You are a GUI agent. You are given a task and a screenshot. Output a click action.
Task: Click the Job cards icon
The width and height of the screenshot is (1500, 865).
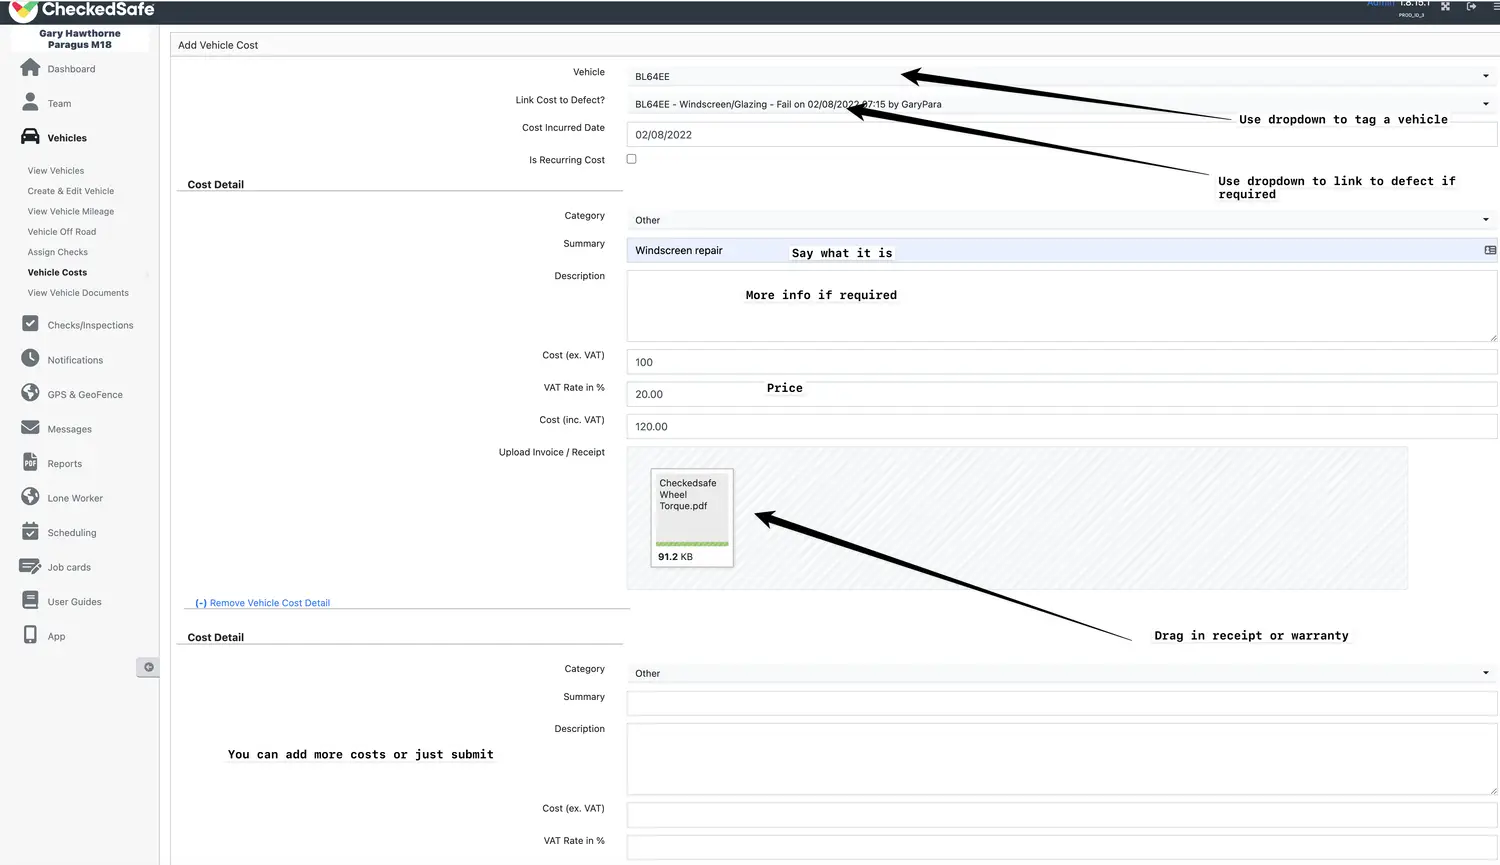point(30,567)
